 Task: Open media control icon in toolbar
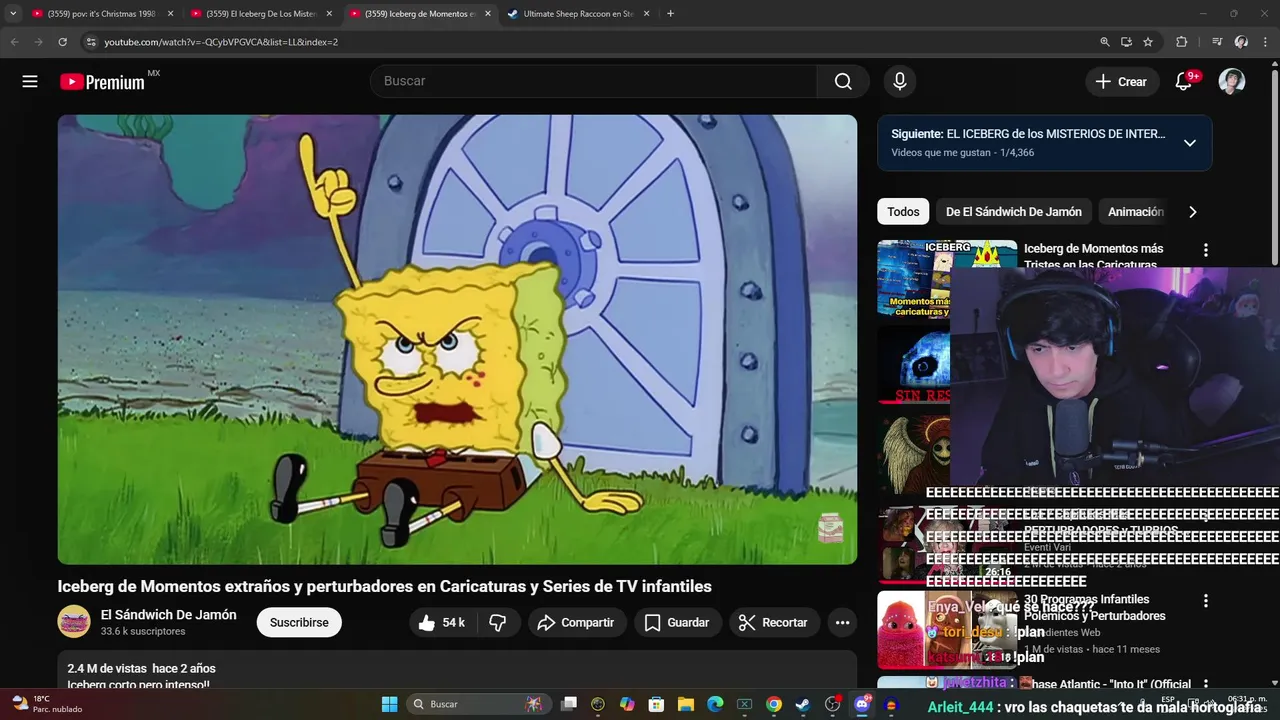coord(1217,42)
